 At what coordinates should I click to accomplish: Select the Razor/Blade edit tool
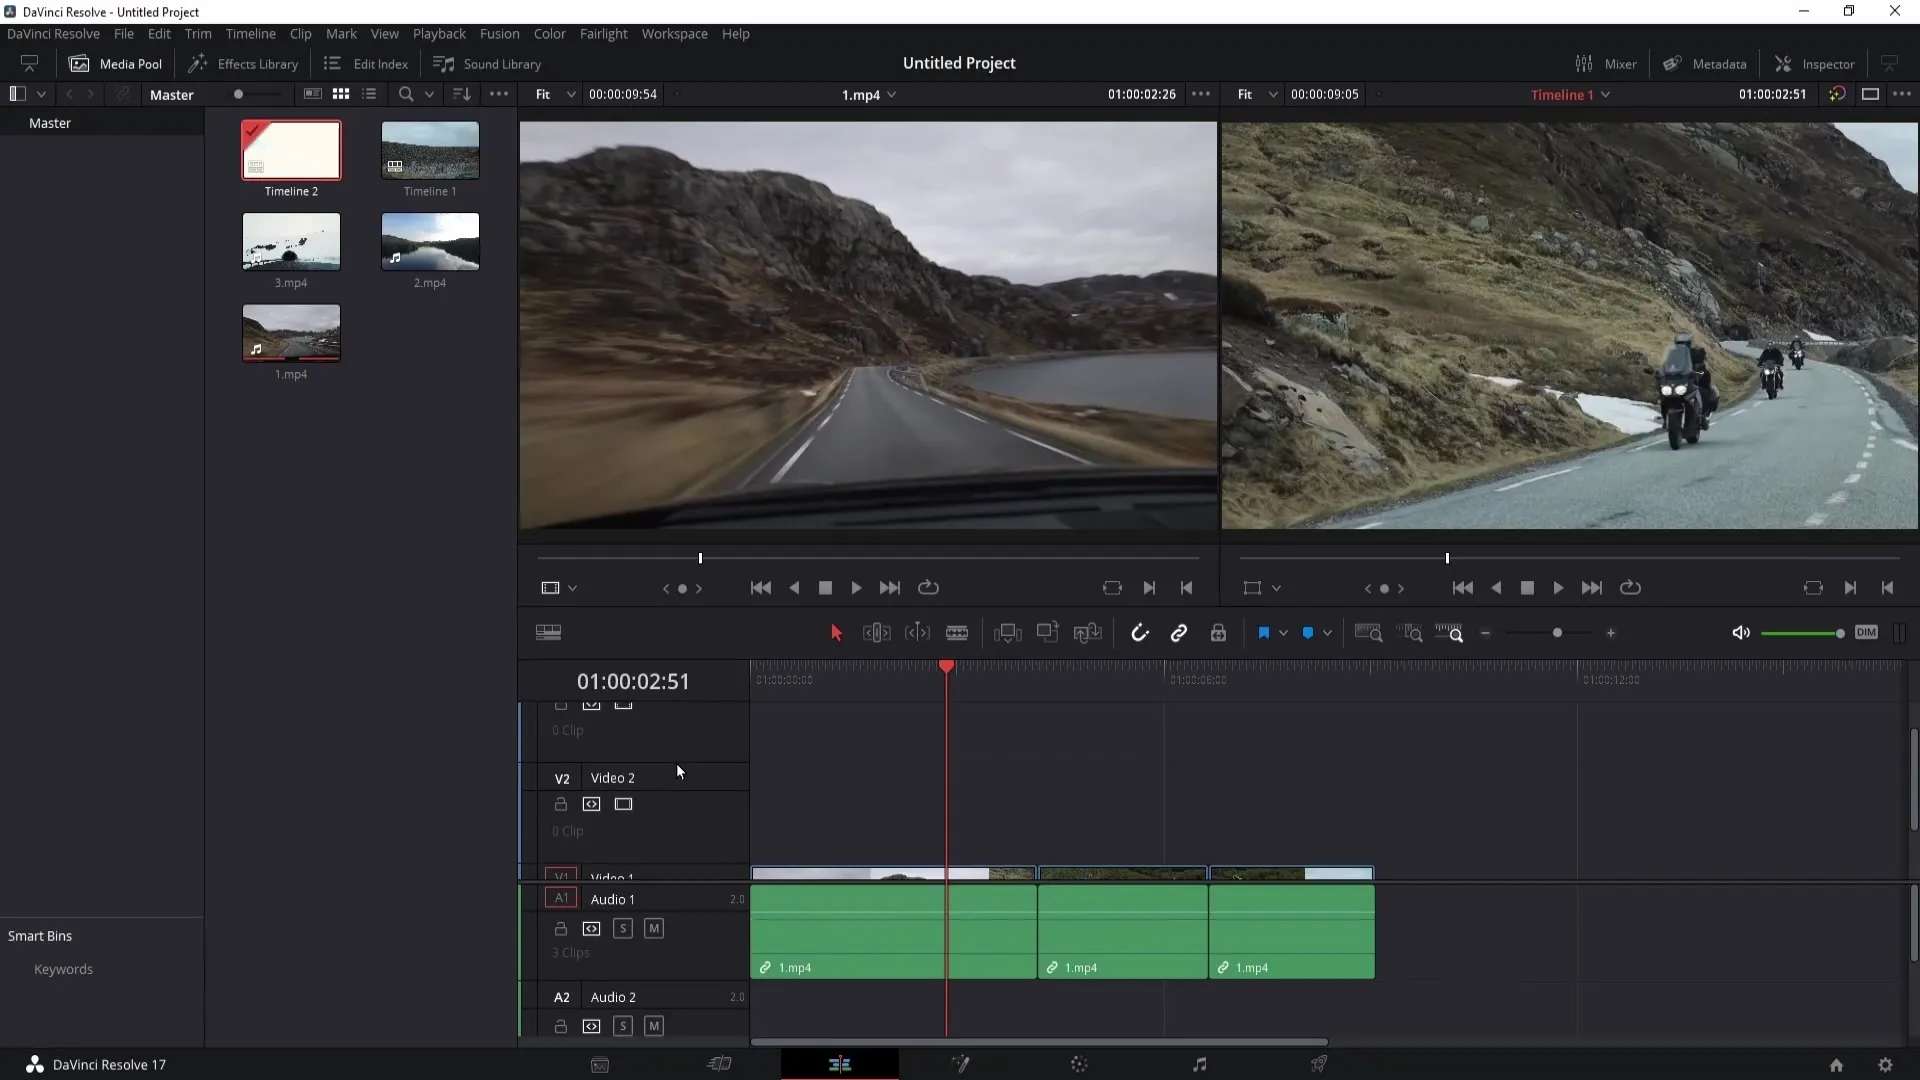957,633
